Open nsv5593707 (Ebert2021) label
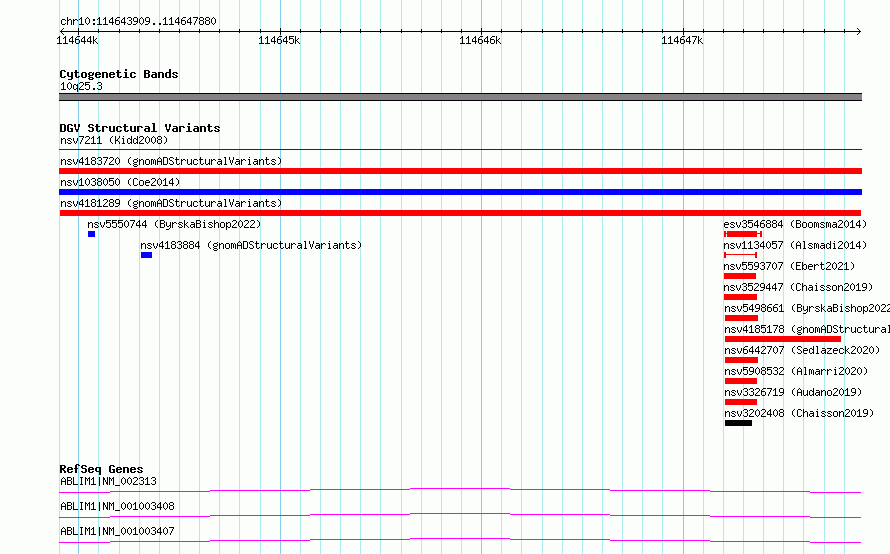The image size is (890, 554). pyautogui.click(x=789, y=266)
